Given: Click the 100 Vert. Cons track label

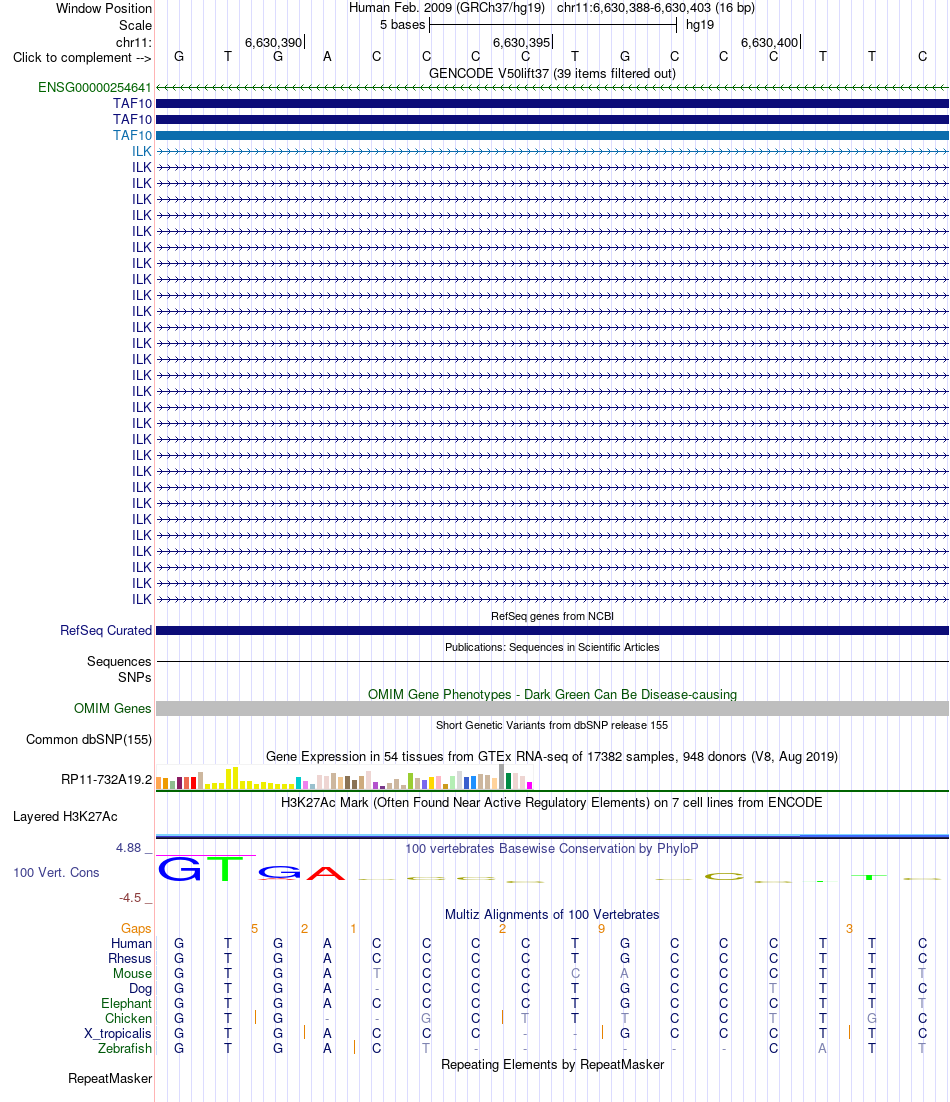Looking at the screenshot, I should pyautogui.click(x=56, y=872).
